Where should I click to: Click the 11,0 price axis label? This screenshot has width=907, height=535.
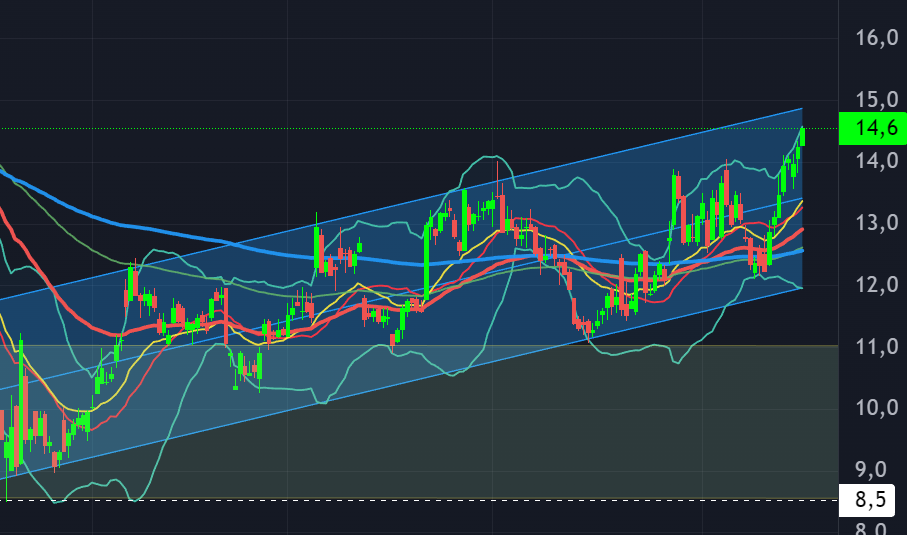pyautogui.click(x=876, y=347)
